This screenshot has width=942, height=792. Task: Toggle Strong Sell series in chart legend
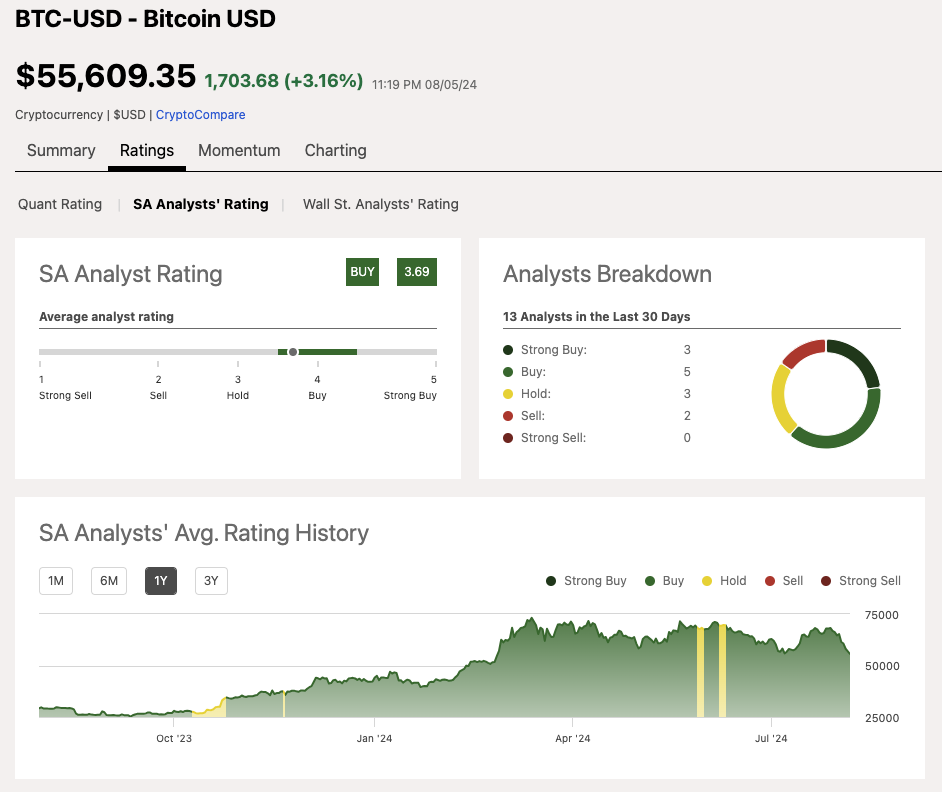(826, 581)
